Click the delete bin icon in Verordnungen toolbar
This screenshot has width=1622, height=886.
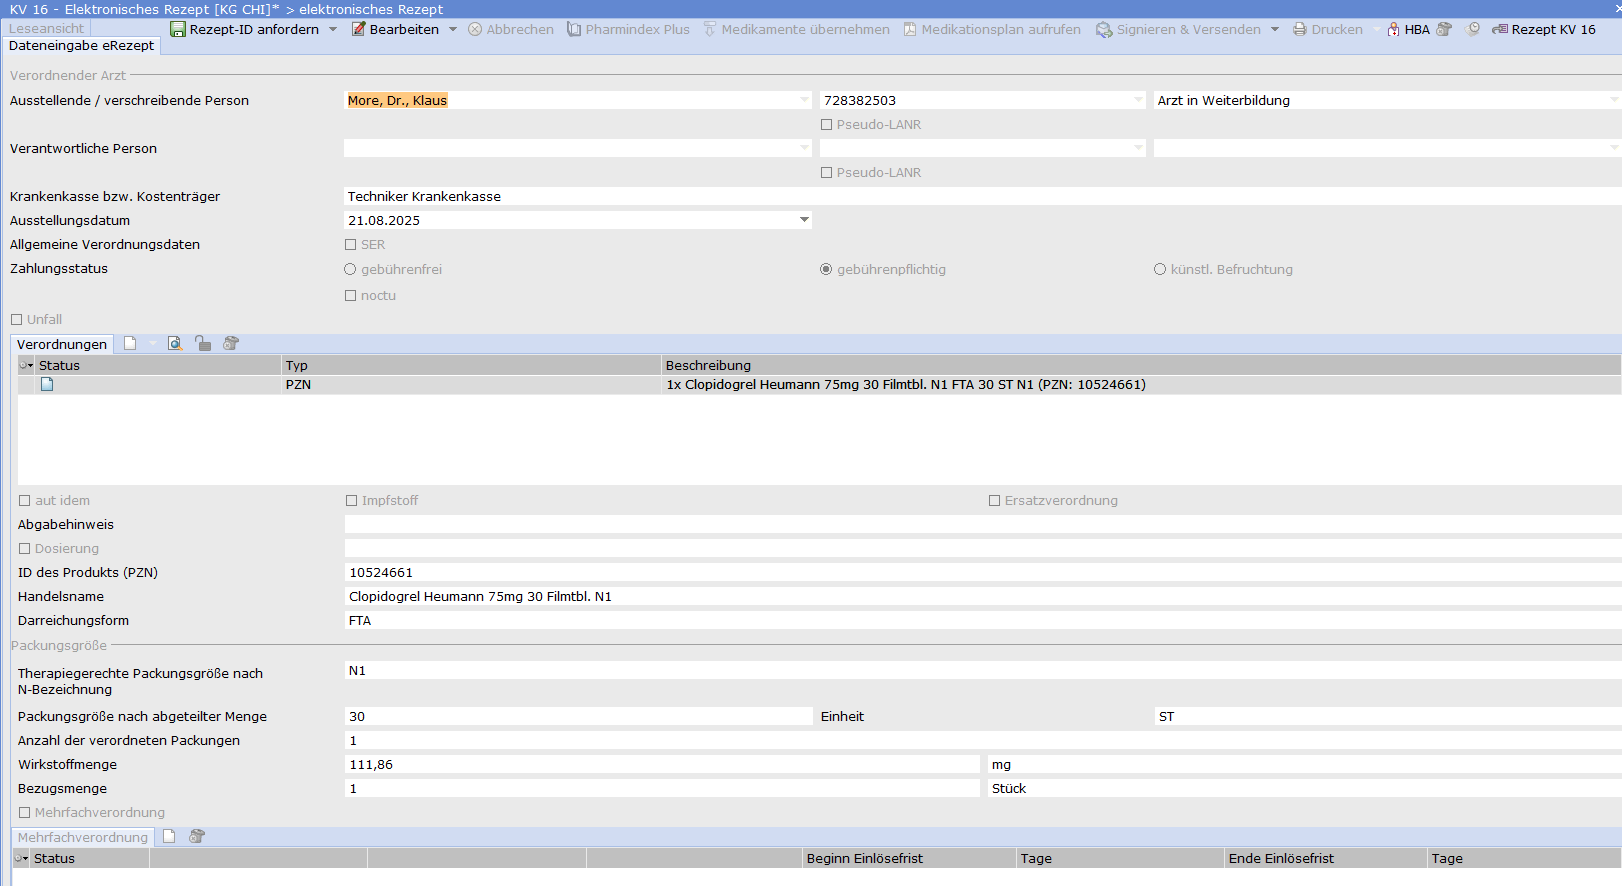(x=231, y=343)
